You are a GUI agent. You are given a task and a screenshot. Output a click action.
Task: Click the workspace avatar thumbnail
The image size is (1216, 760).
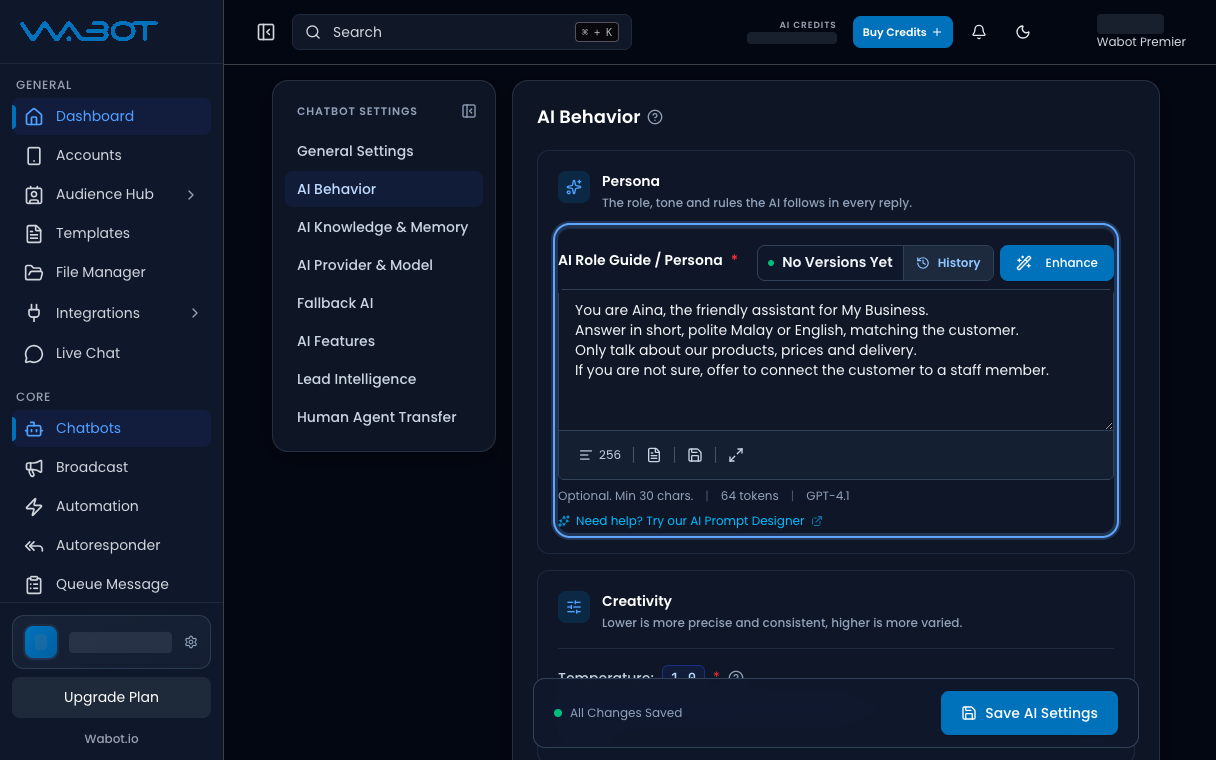coord(41,642)
